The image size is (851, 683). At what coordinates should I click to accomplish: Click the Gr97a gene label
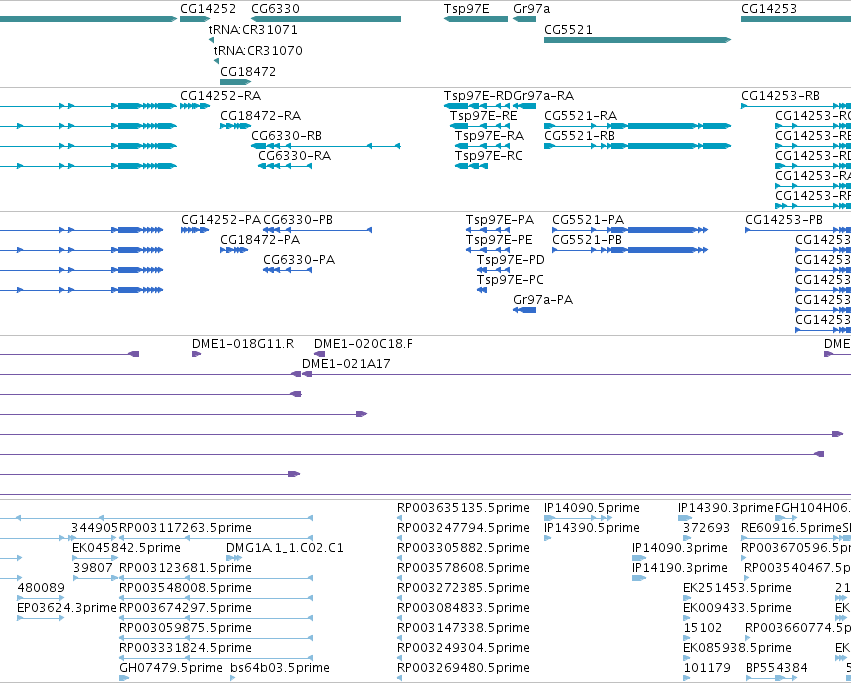click(531, 9)
